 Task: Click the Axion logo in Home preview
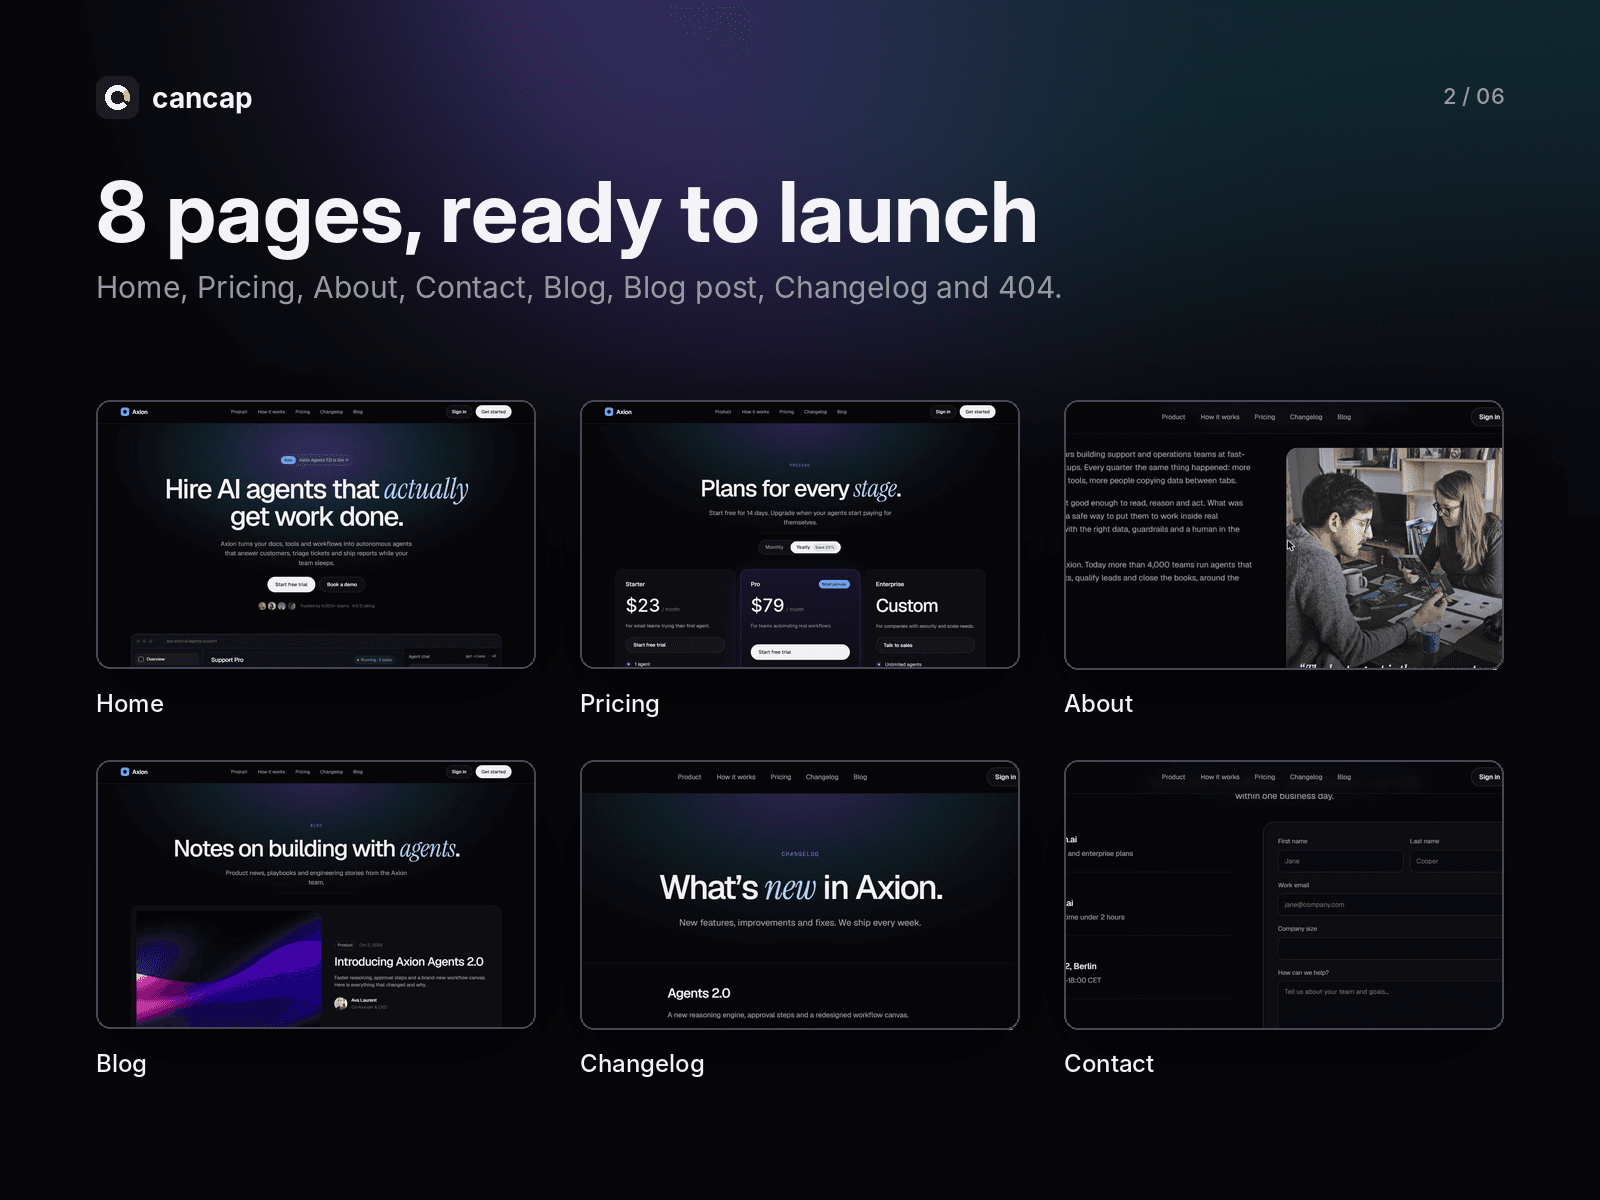coord(134,412)
